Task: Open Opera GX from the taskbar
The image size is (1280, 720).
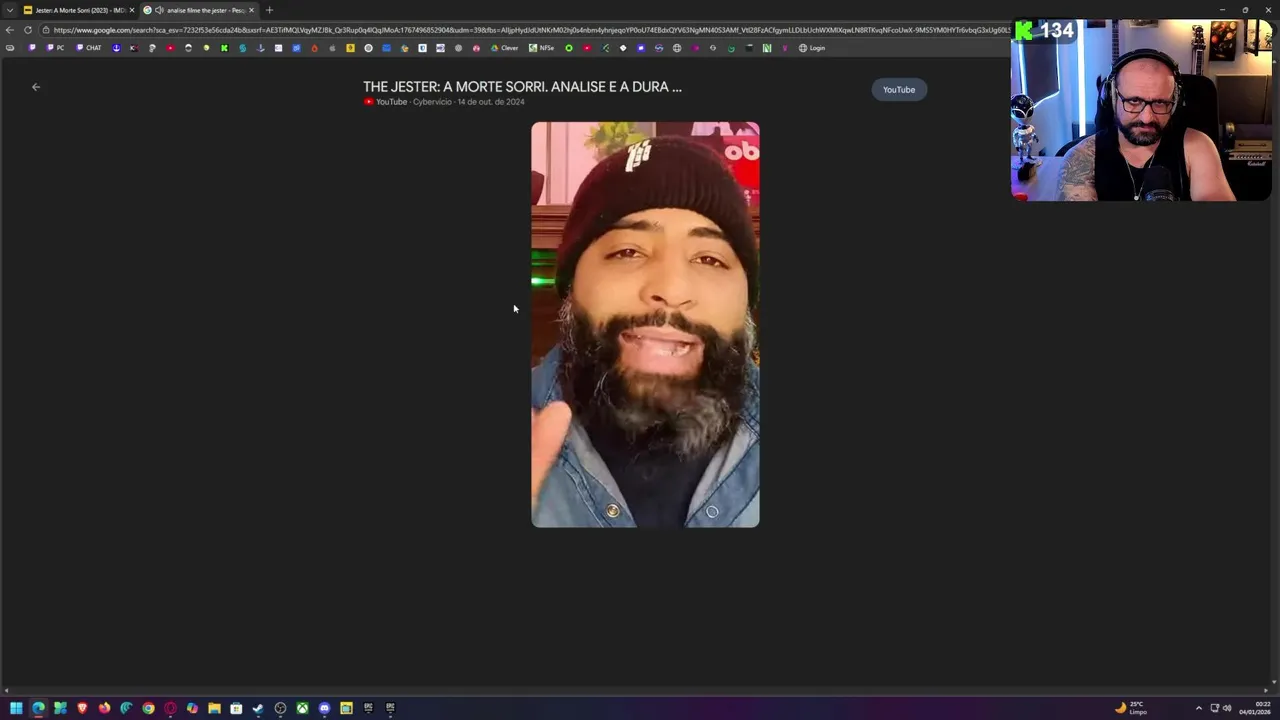Action: (x=170, y=708)
